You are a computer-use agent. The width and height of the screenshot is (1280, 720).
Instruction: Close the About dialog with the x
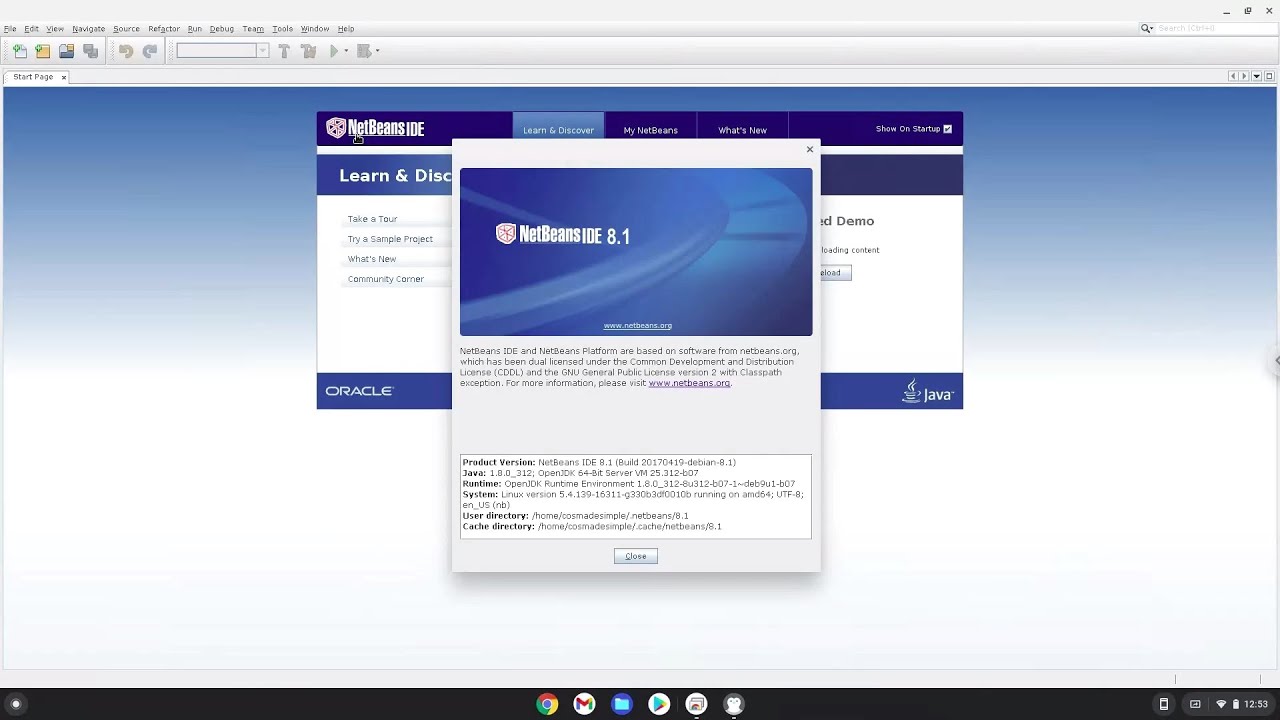coord(810,149)
